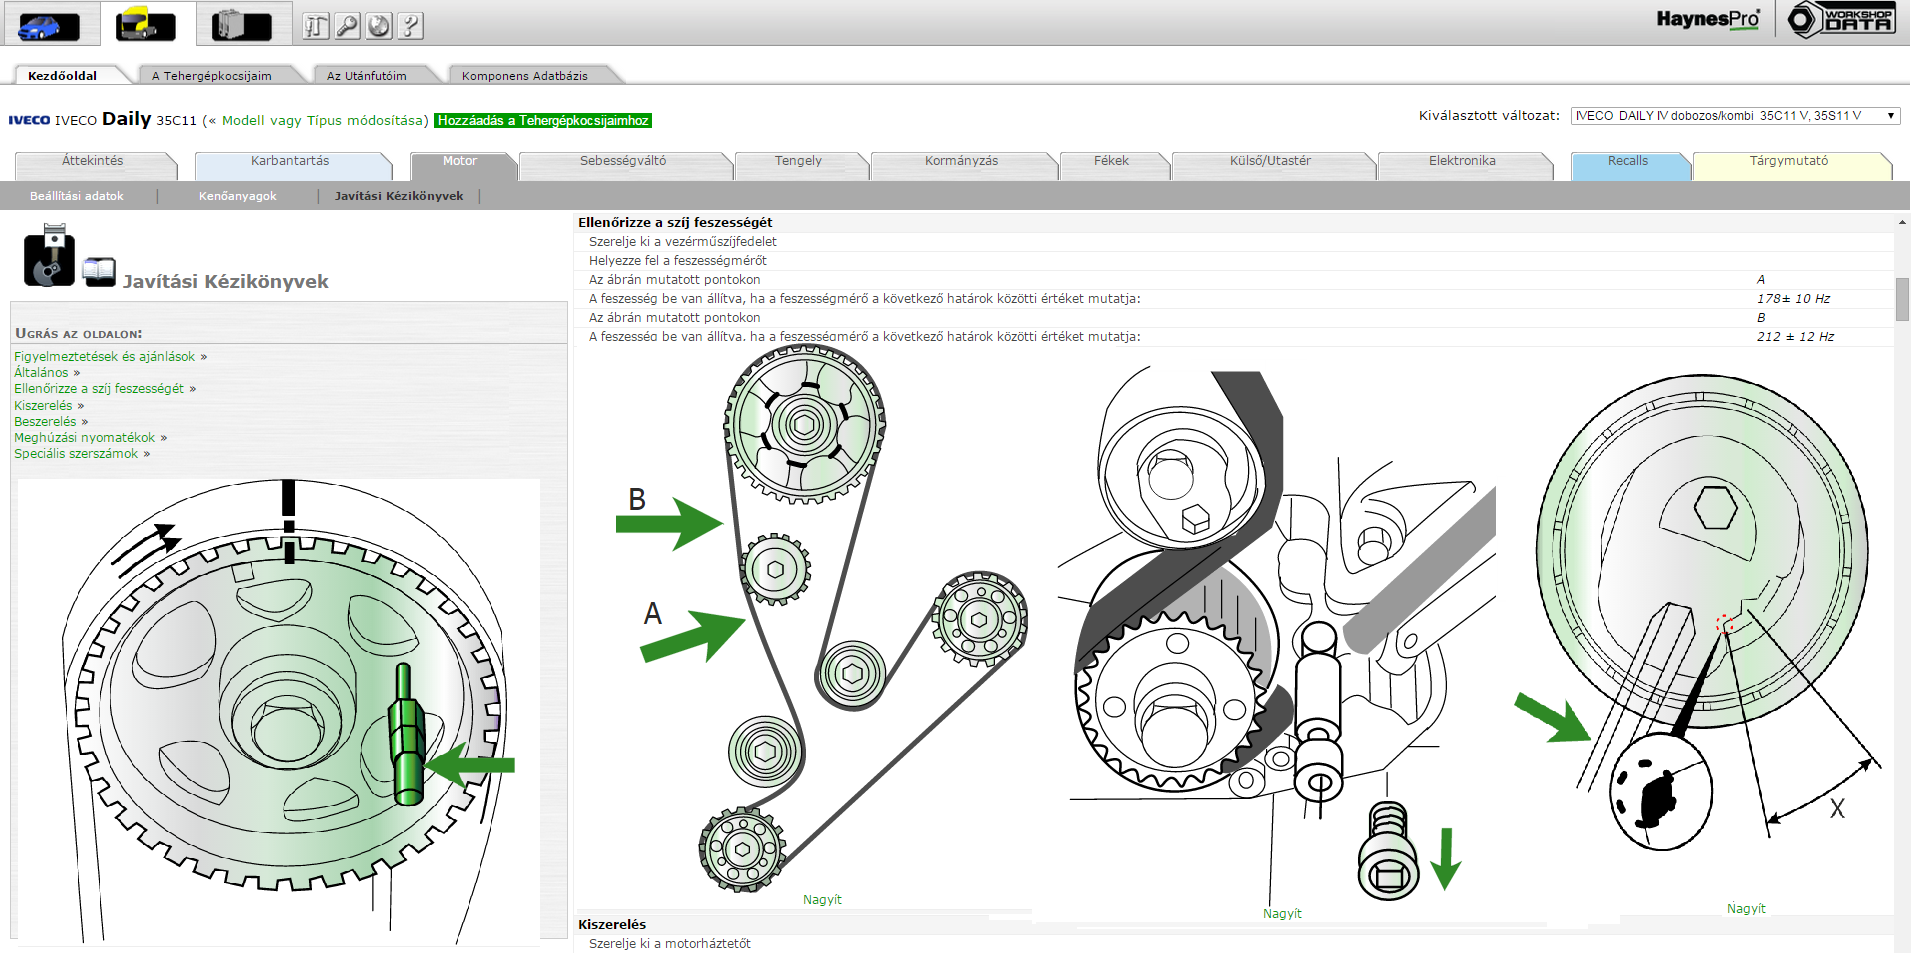1917x953 pixels.
Task: Open the grey trailer section icon
Action: 242,25
